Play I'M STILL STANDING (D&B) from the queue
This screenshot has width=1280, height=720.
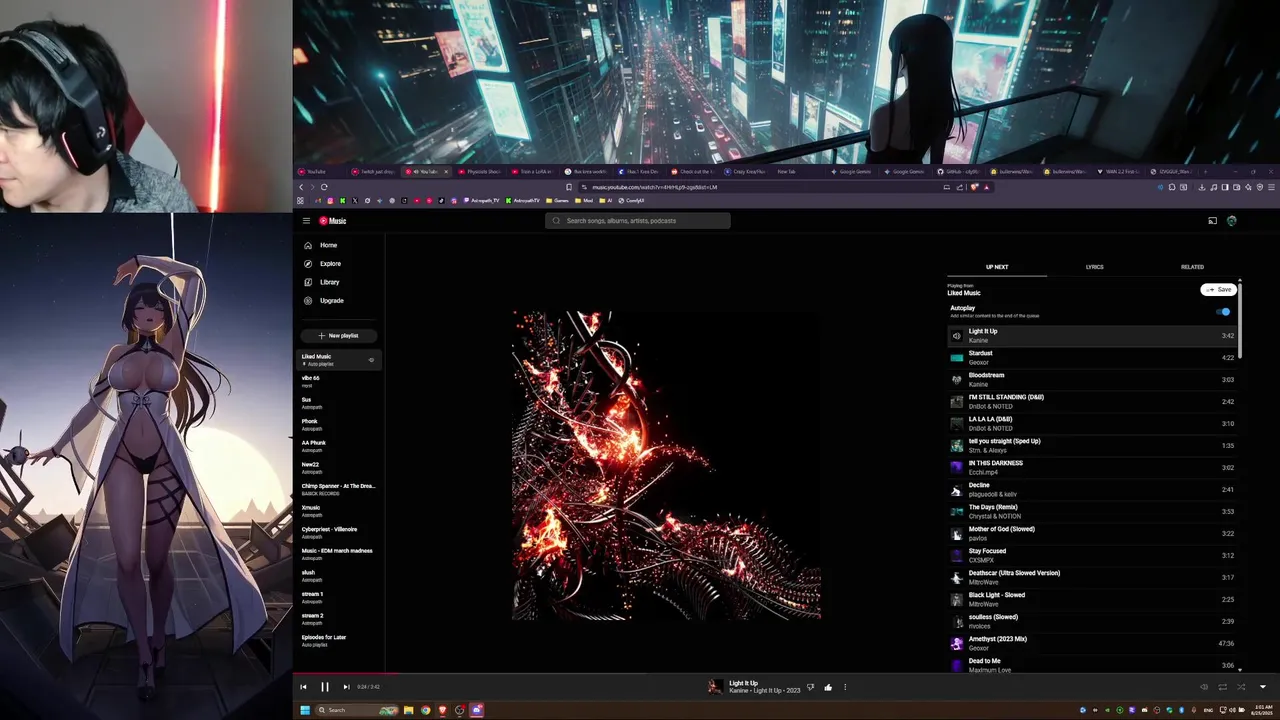point(1093,402)
